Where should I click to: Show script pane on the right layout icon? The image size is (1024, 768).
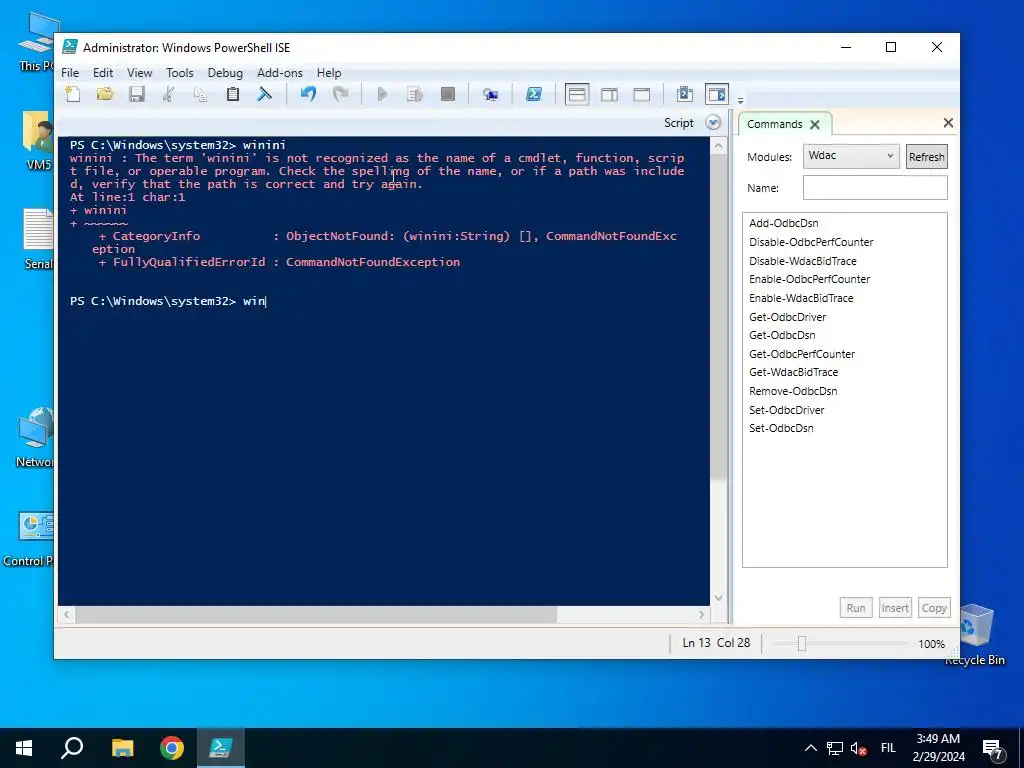point(609,95)
